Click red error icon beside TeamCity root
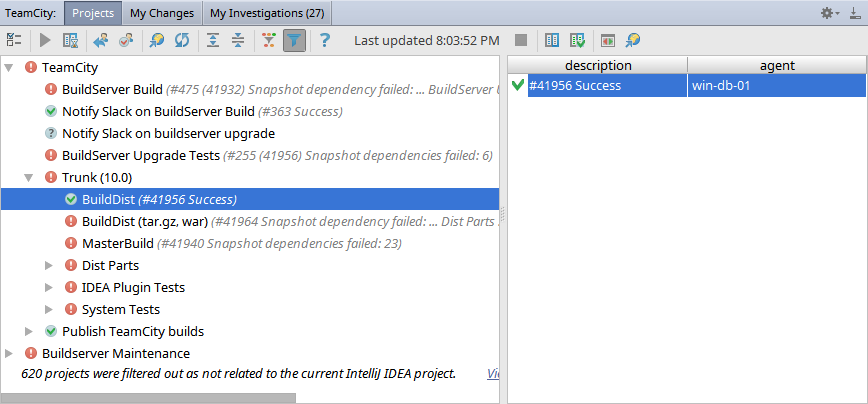Screen dimensions: 868x404 [x=31, y=68]
